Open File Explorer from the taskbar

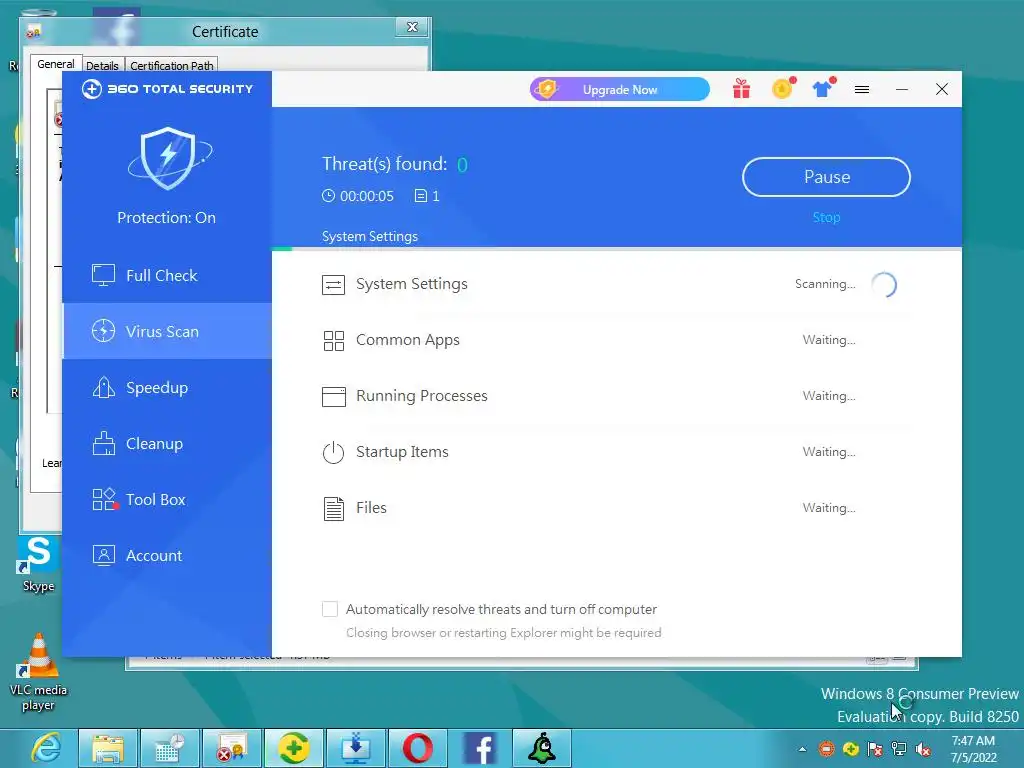pos(108,748)
